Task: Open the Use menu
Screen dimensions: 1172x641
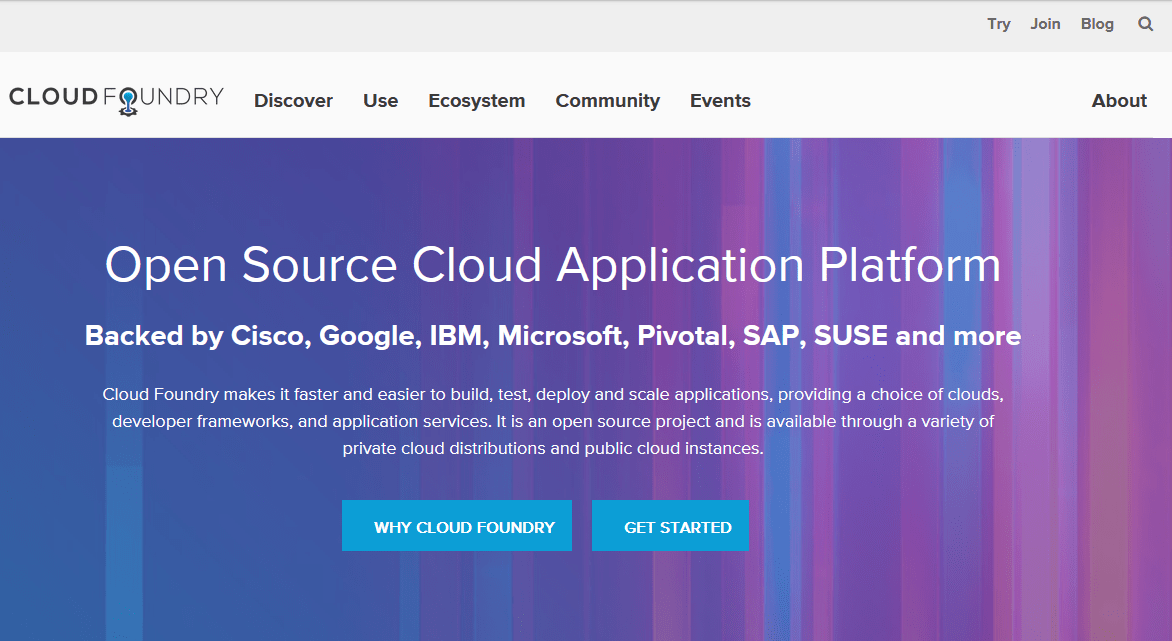Action: [x=380, y=101]
